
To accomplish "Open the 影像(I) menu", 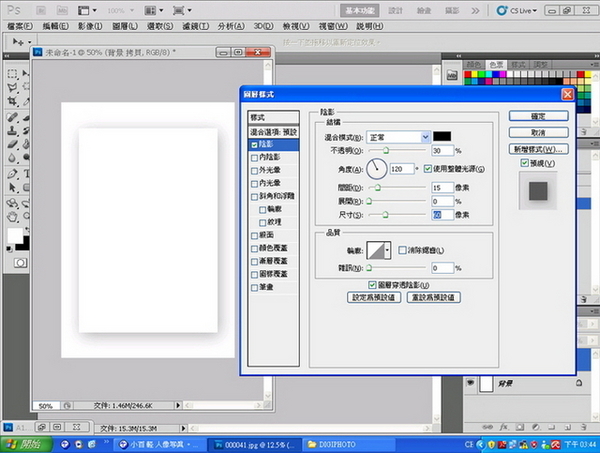I will 90,26.
